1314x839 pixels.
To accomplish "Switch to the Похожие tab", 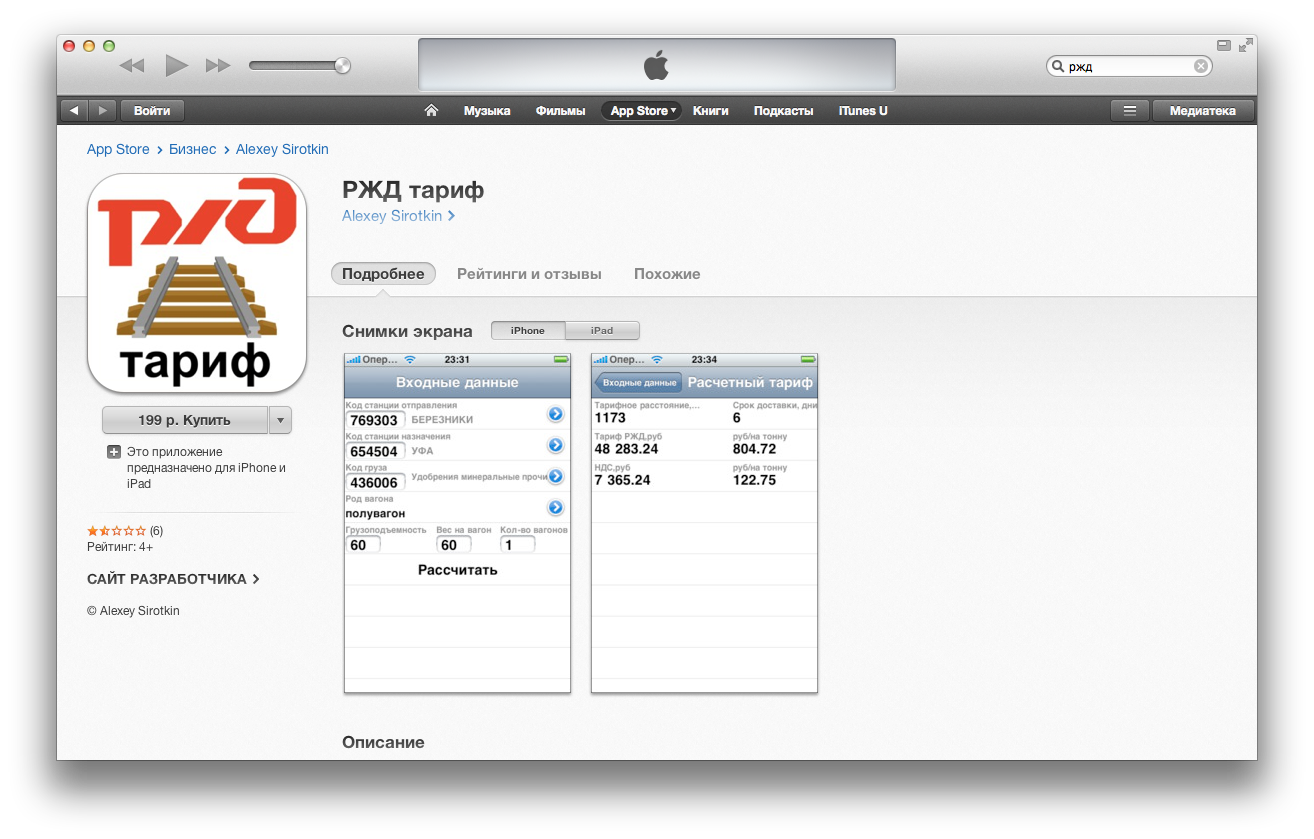I will 667,274.
